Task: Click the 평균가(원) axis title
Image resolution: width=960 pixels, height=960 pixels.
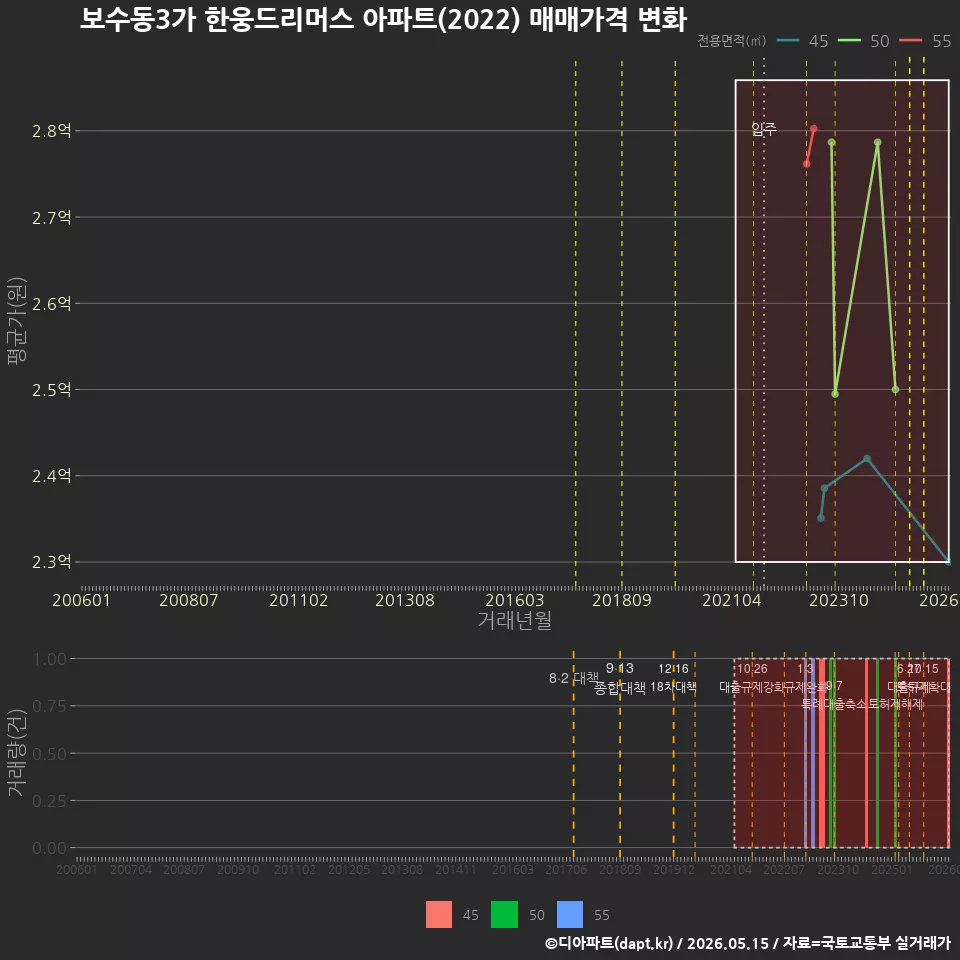Action: click(17, 321)
